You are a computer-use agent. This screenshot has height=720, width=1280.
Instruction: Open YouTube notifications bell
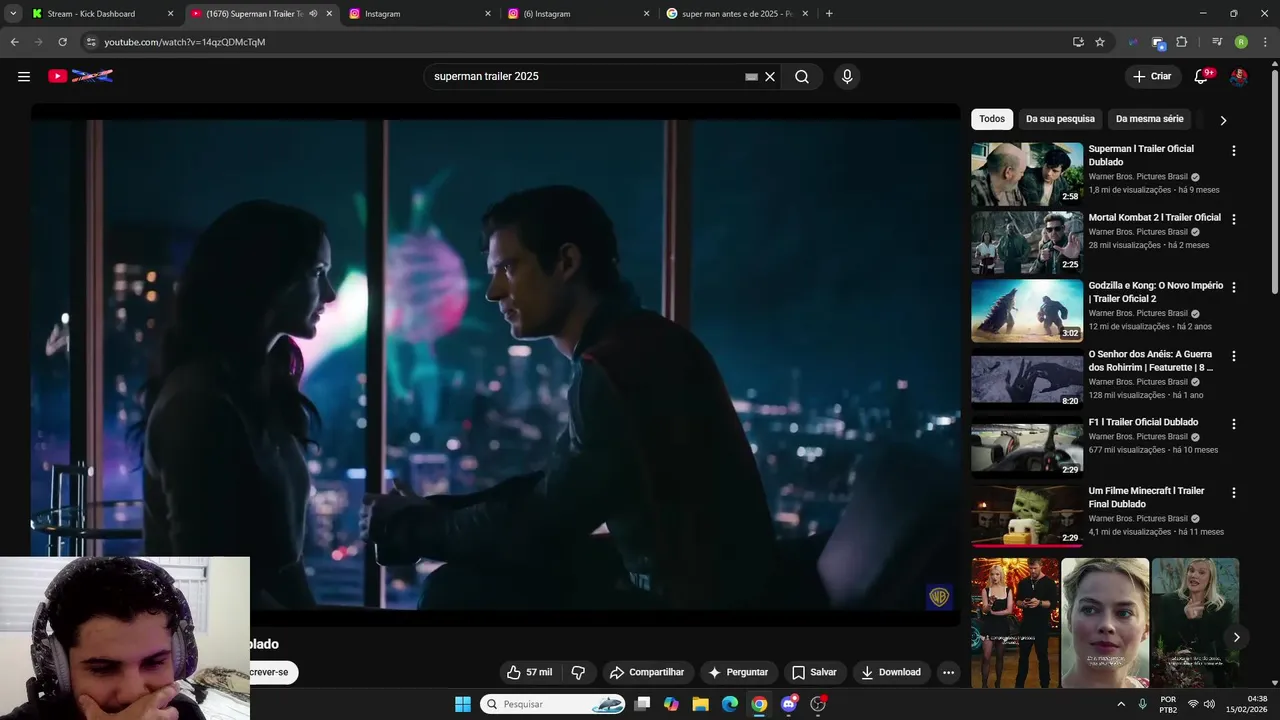coord(1202,76)
